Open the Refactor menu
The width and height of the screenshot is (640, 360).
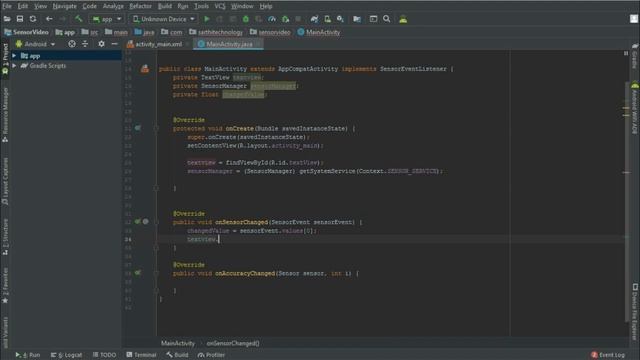[140, 6]
